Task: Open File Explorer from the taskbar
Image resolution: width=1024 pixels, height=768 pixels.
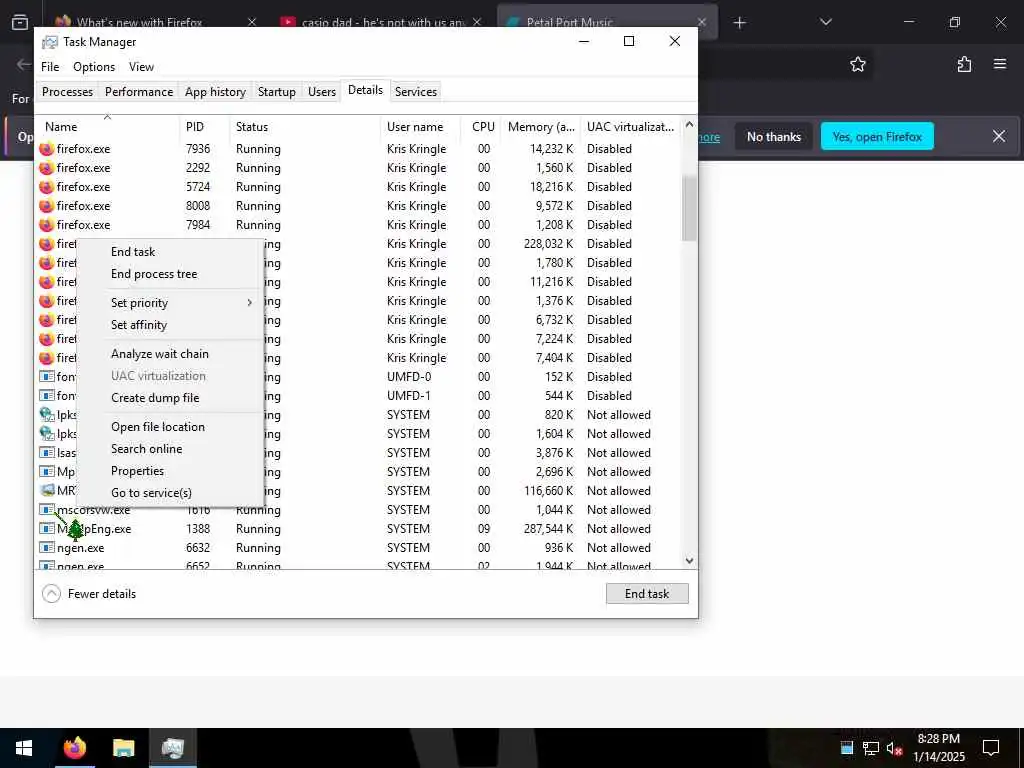Action: tap(123, 748)
